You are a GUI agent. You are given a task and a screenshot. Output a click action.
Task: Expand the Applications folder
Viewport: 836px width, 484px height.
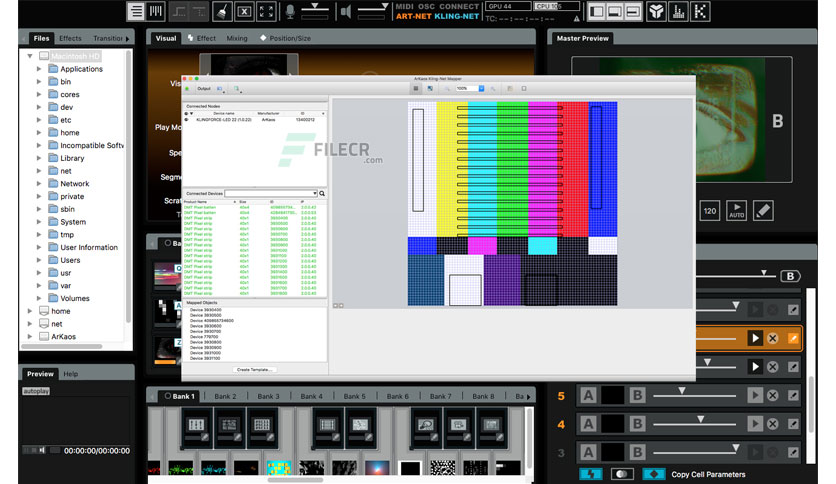tap(39, 69)
